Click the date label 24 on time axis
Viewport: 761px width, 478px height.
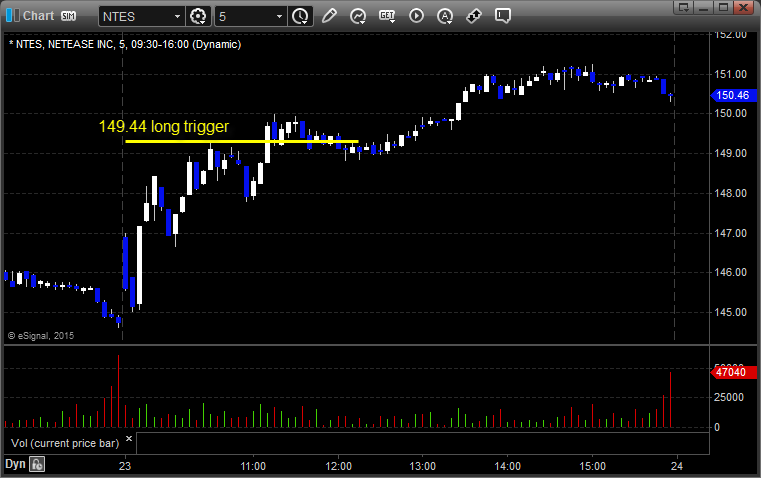pyautogui.click(x=677, y=466)
